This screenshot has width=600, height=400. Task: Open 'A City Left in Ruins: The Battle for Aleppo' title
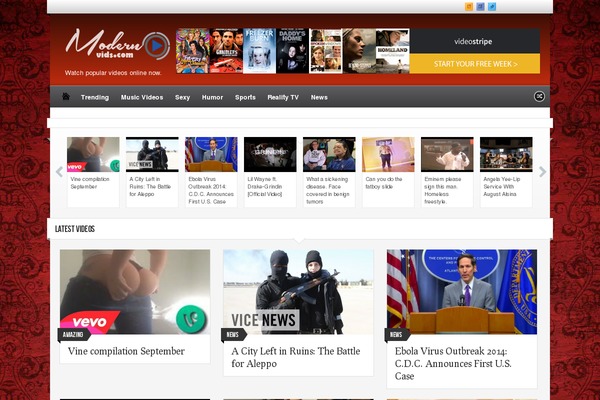(x=296, y=357)
